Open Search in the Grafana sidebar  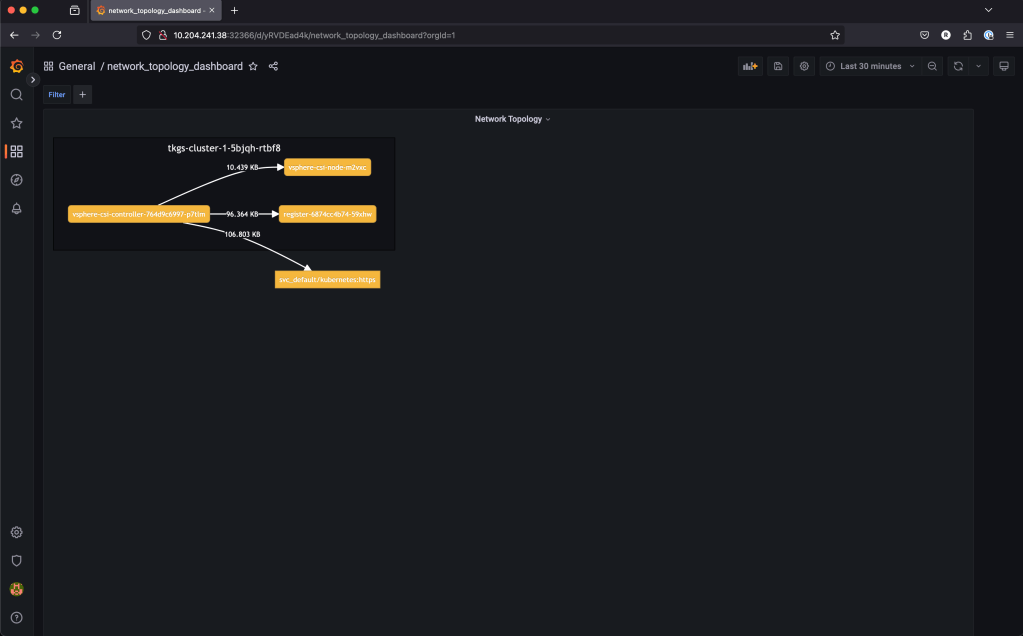[x=16, y=95]
